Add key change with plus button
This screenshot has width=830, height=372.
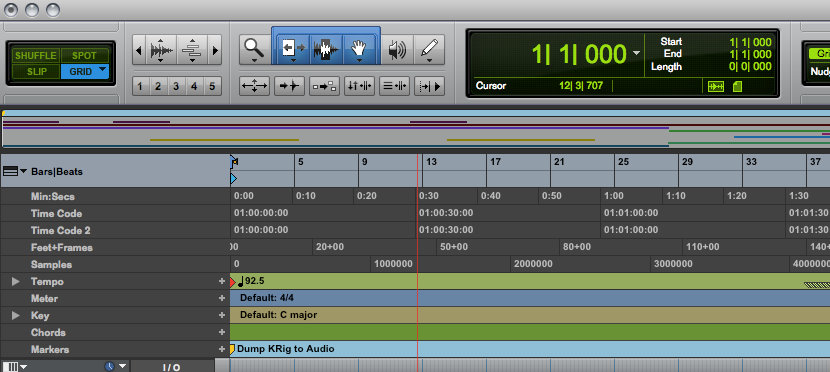click(222, 315)
